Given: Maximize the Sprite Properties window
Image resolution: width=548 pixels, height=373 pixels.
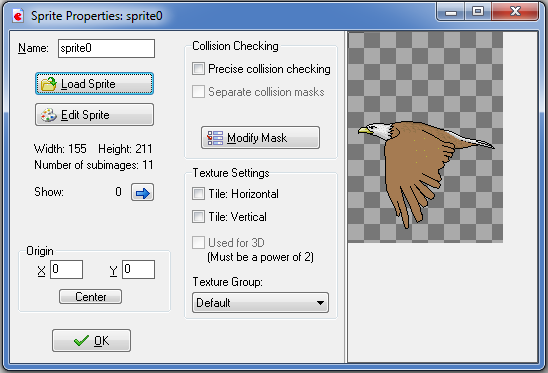Looking at the screenshot, I should pyautogui.click(x=478, y=12).
